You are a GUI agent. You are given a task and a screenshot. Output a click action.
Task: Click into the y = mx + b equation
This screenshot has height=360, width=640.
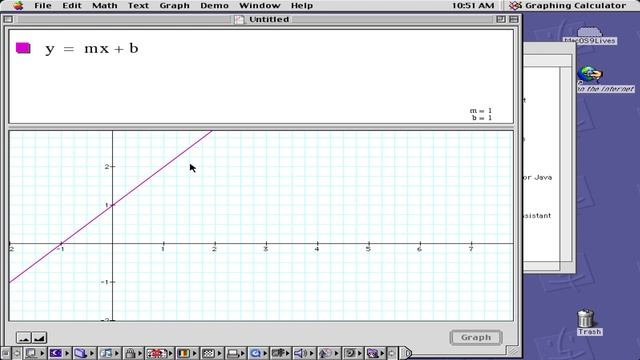point(92,49)
